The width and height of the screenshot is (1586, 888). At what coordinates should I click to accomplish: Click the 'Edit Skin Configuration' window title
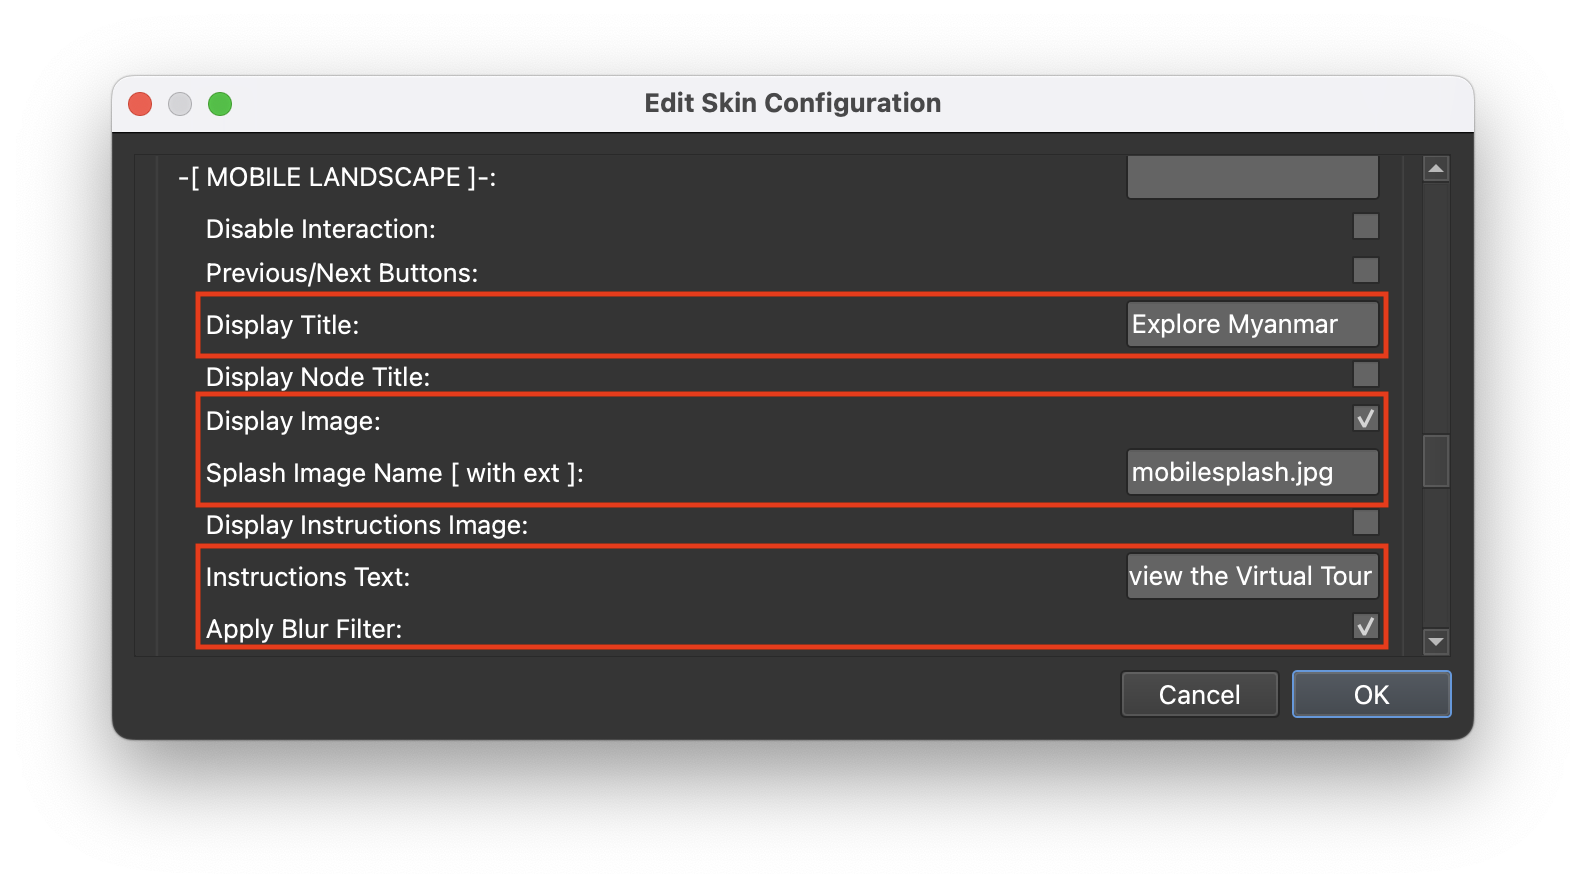coord(793,103)
